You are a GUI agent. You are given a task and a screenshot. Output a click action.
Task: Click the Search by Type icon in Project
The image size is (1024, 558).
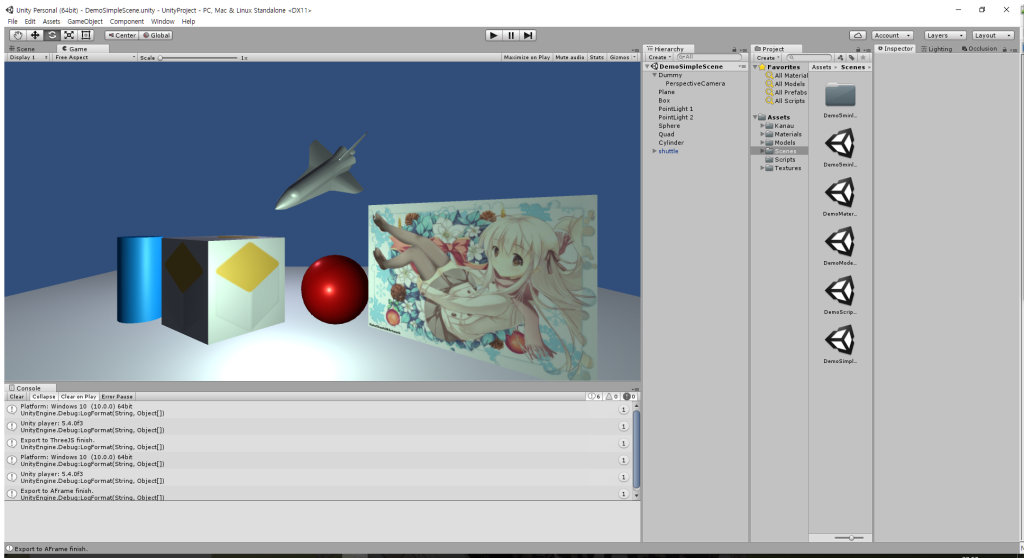tap(840, 57)
